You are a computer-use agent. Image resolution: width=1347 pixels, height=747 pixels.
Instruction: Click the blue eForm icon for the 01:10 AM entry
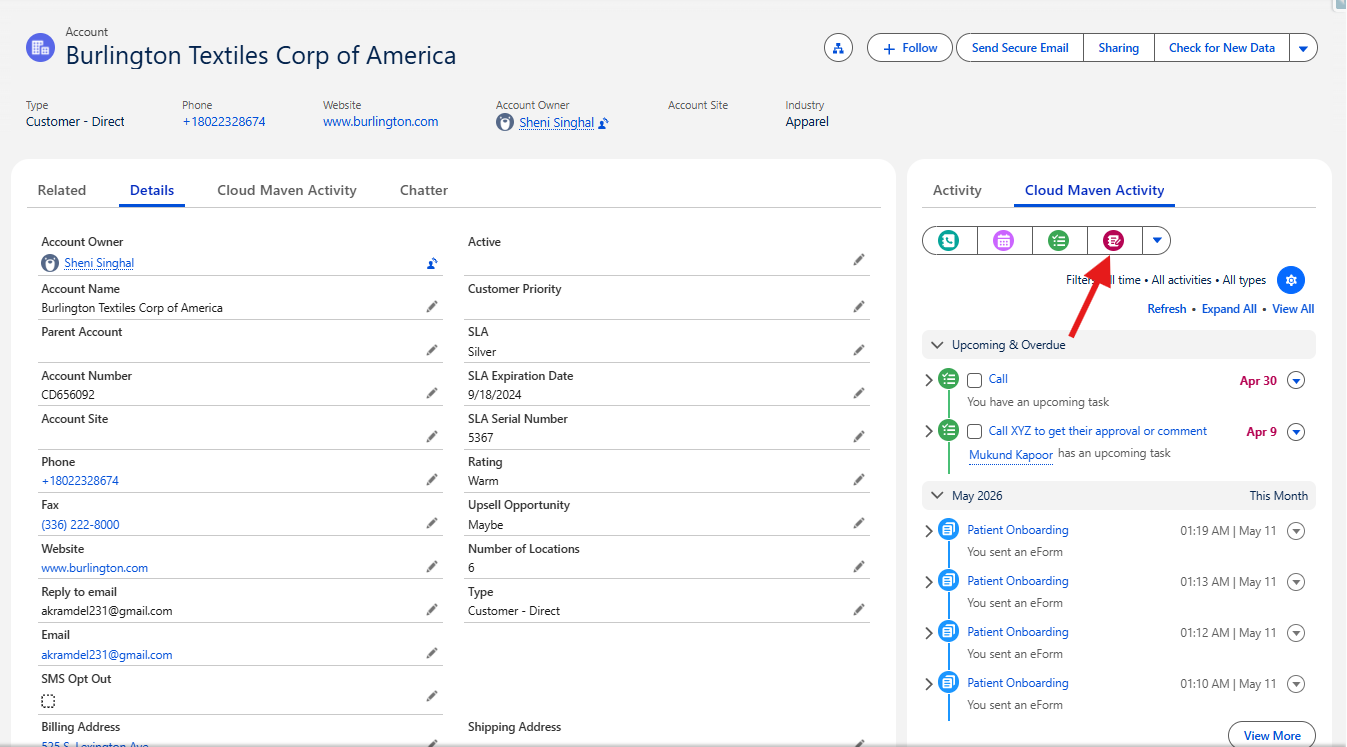pos(949,683)
